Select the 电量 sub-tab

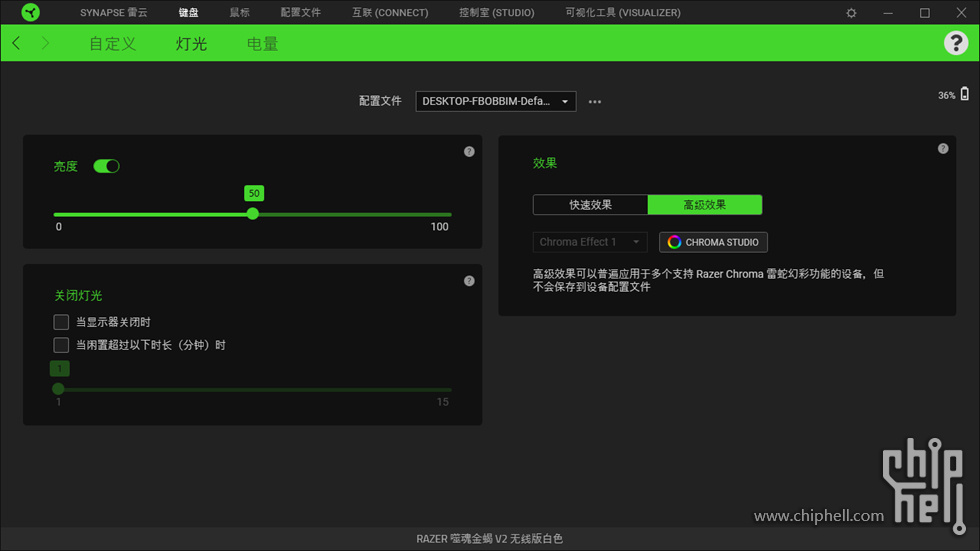pos(262,44)
